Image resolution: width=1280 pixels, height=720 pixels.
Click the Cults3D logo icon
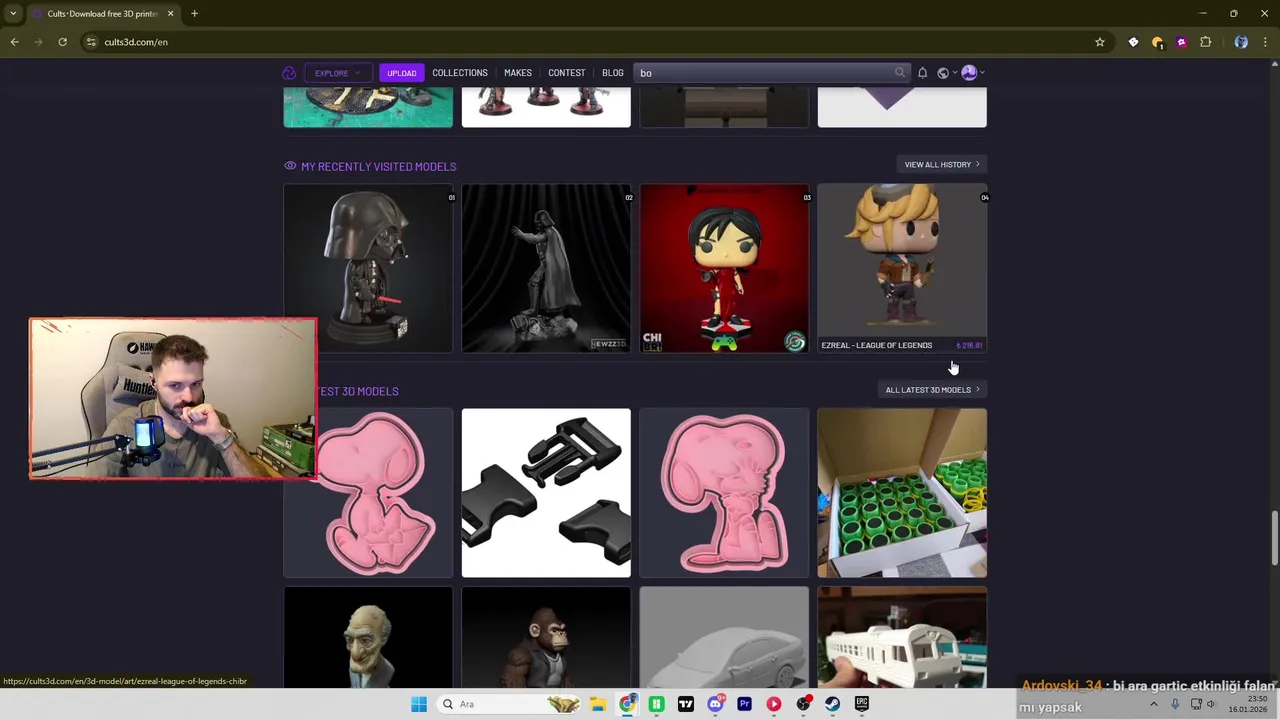click(289, 73)
